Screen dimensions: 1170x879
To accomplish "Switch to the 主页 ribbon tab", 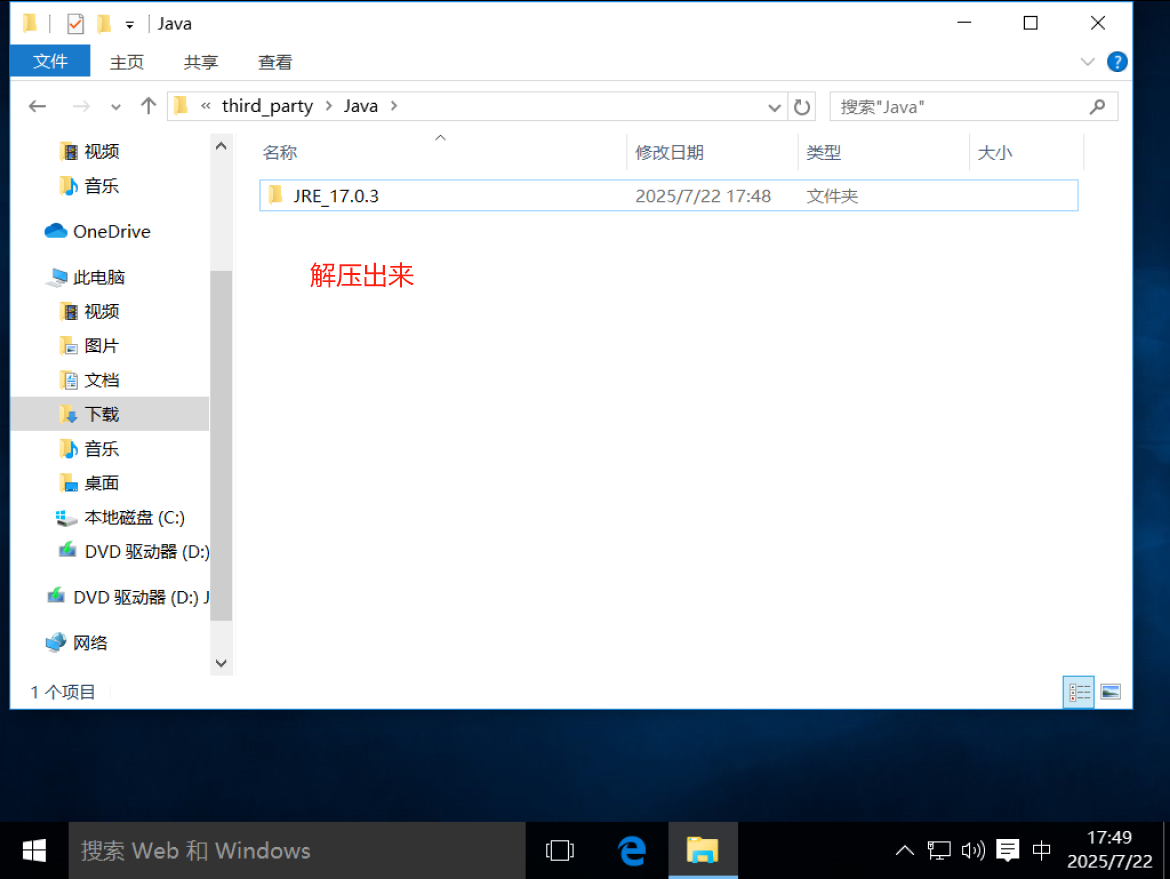I will (x=126, y=62).
